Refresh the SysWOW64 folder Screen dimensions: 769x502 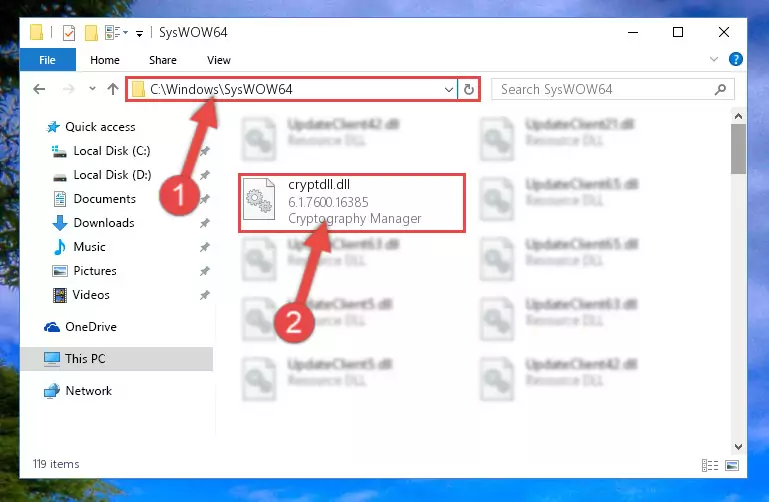pyautogui.click(x=469, y=90)
